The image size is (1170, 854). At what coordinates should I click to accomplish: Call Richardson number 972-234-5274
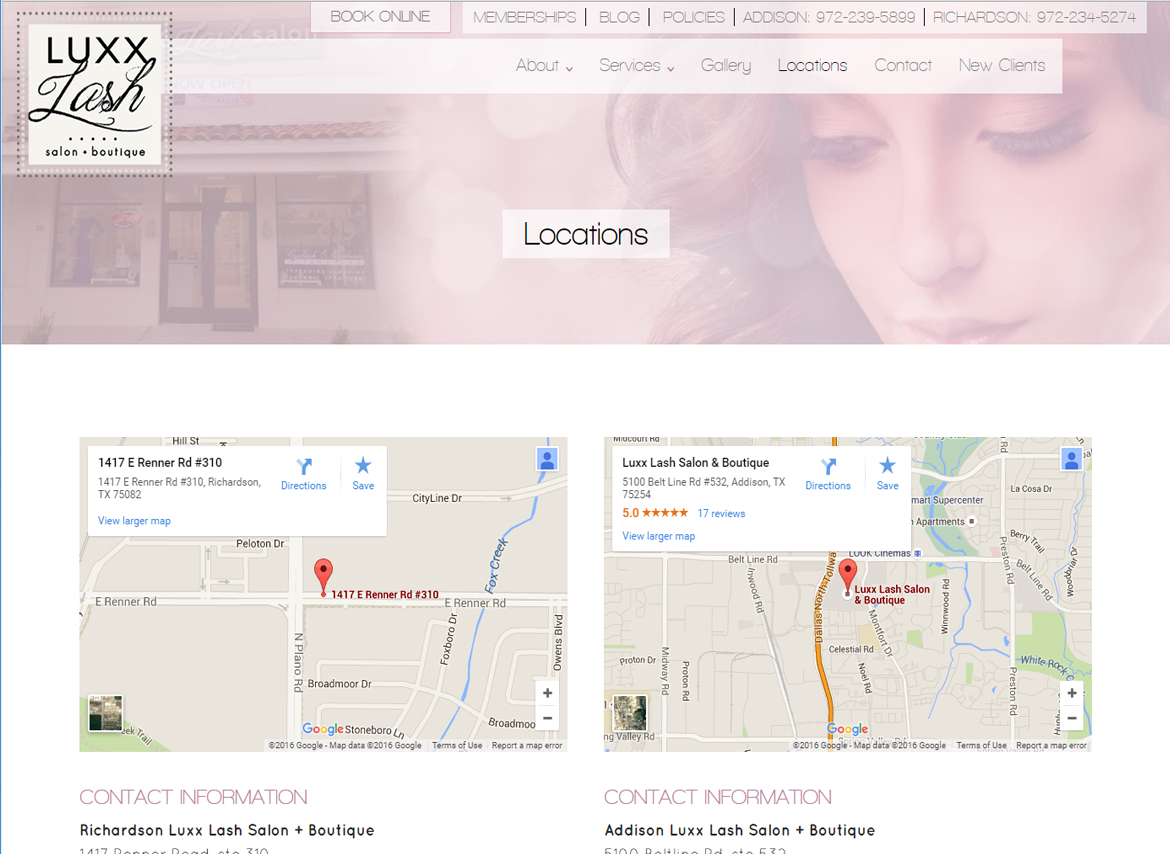(1034, 17)
